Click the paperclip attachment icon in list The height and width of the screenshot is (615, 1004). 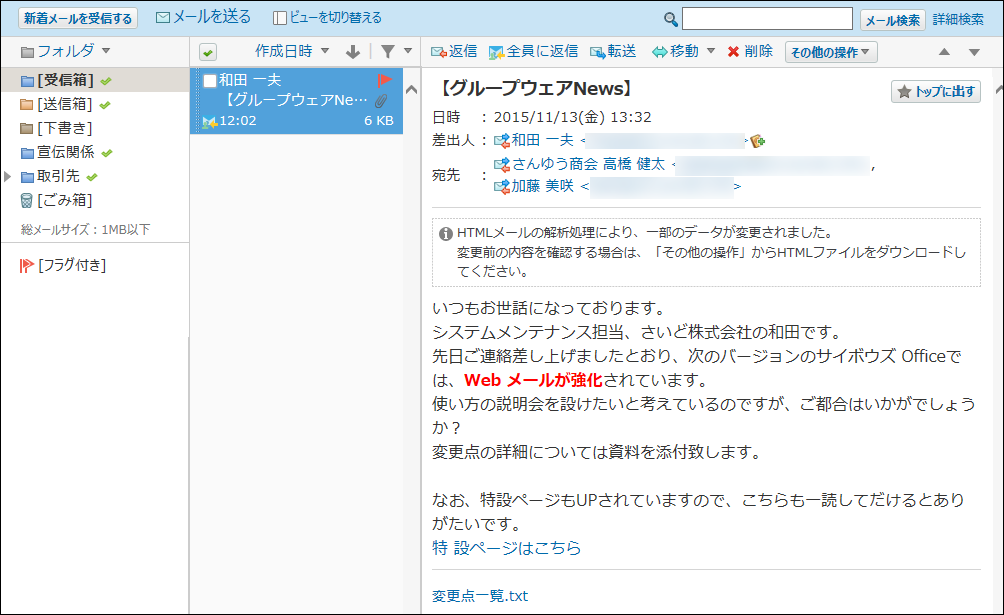[x=382, y=101]
